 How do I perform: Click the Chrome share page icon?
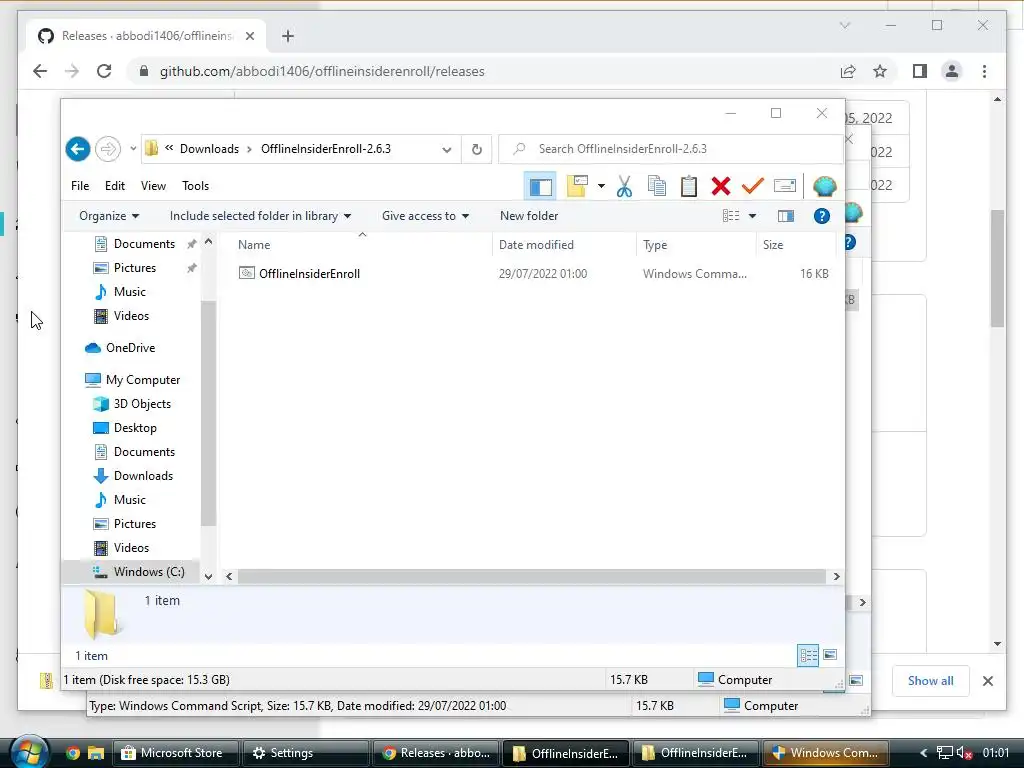(848, 71)
